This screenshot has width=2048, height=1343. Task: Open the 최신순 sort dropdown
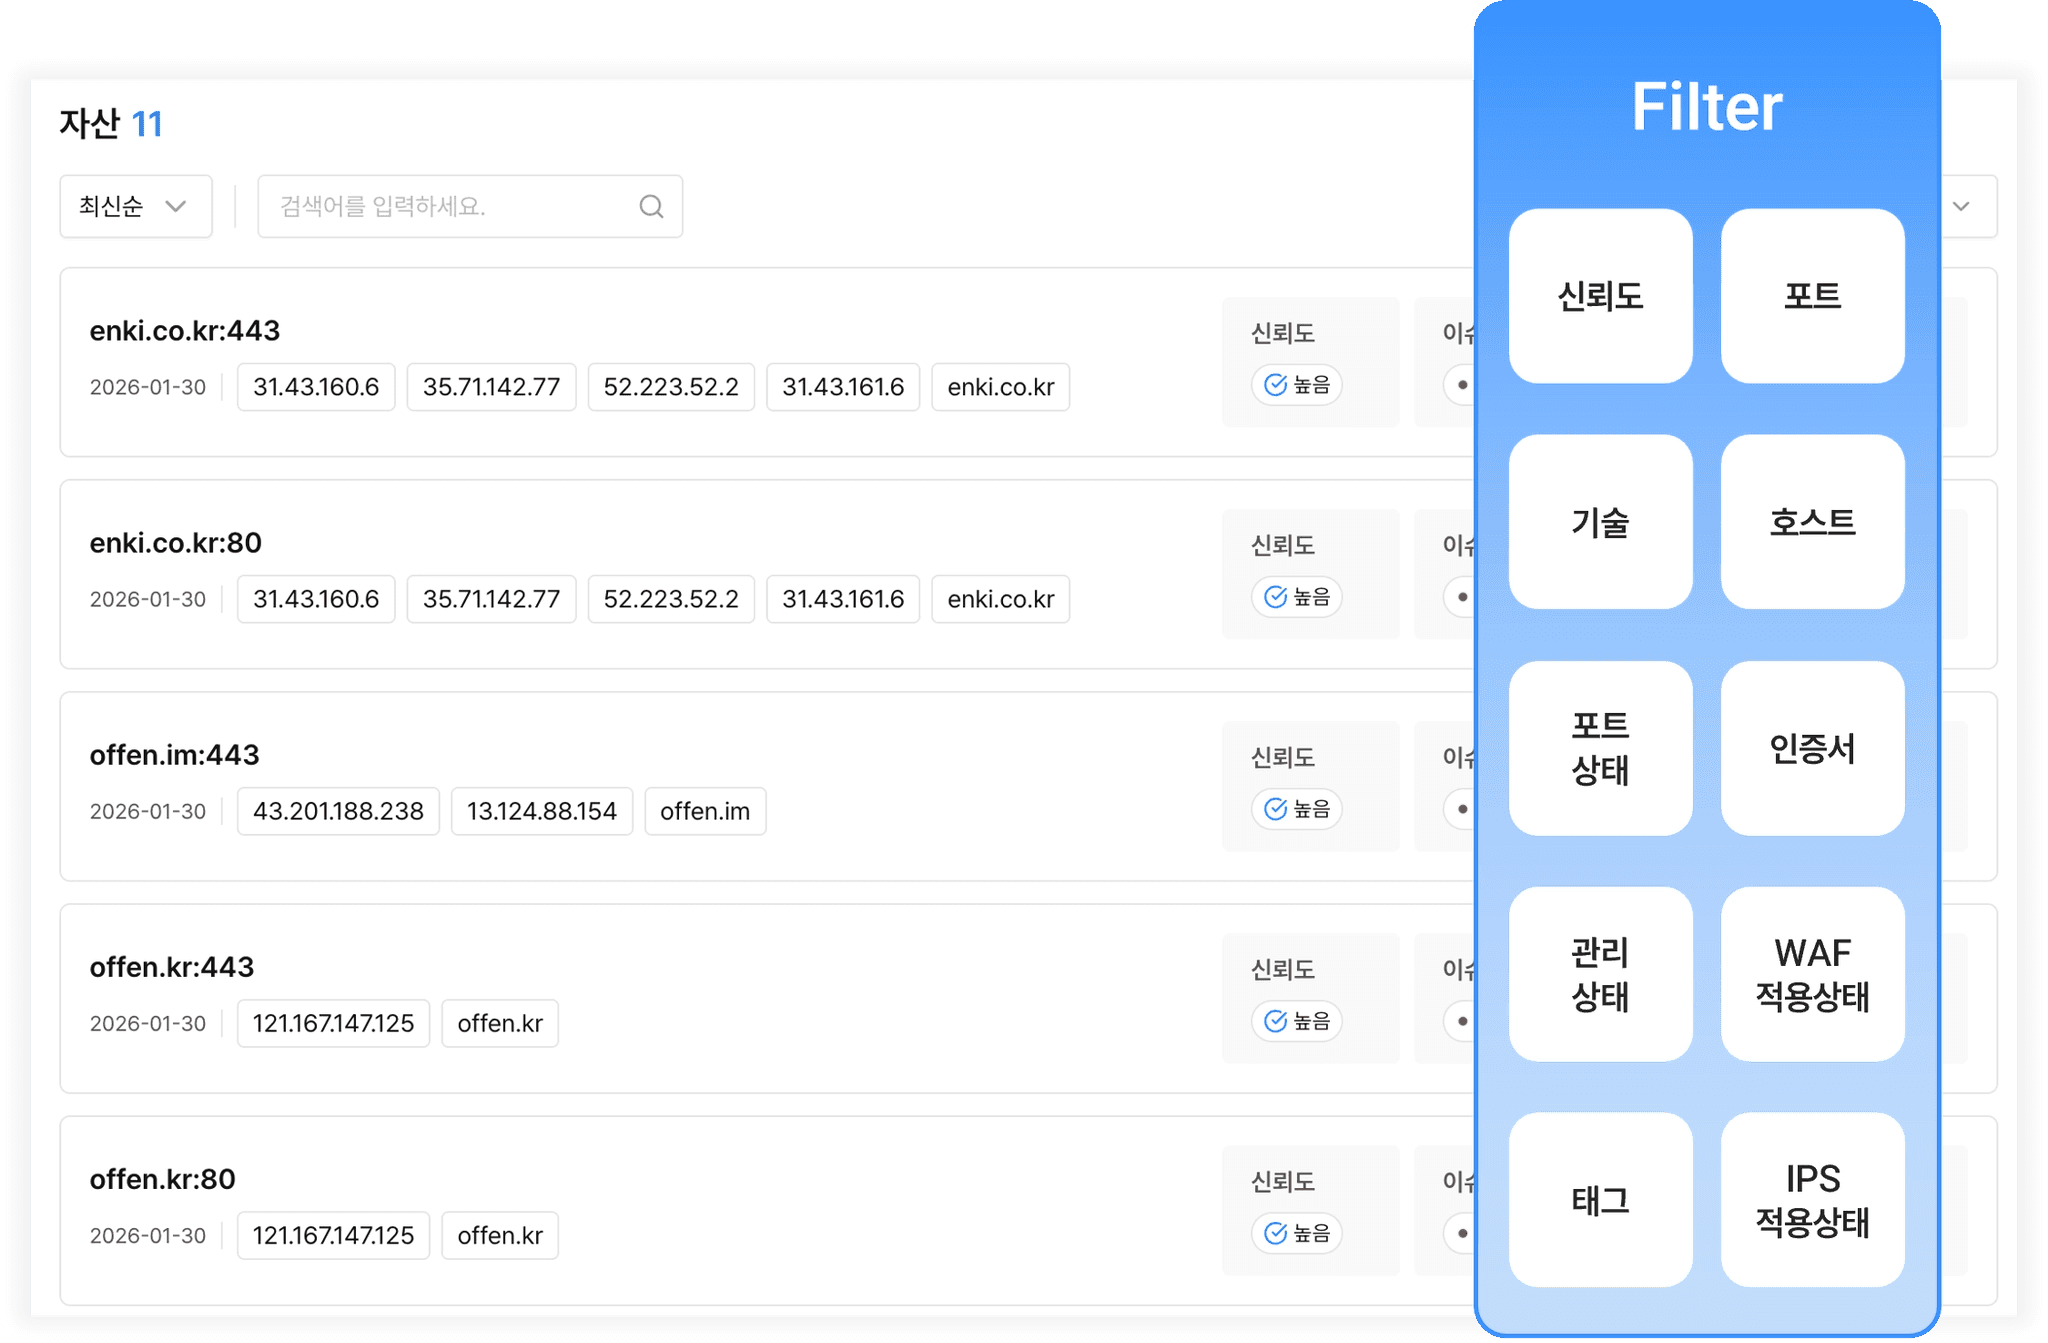click(x=135, y=207)
